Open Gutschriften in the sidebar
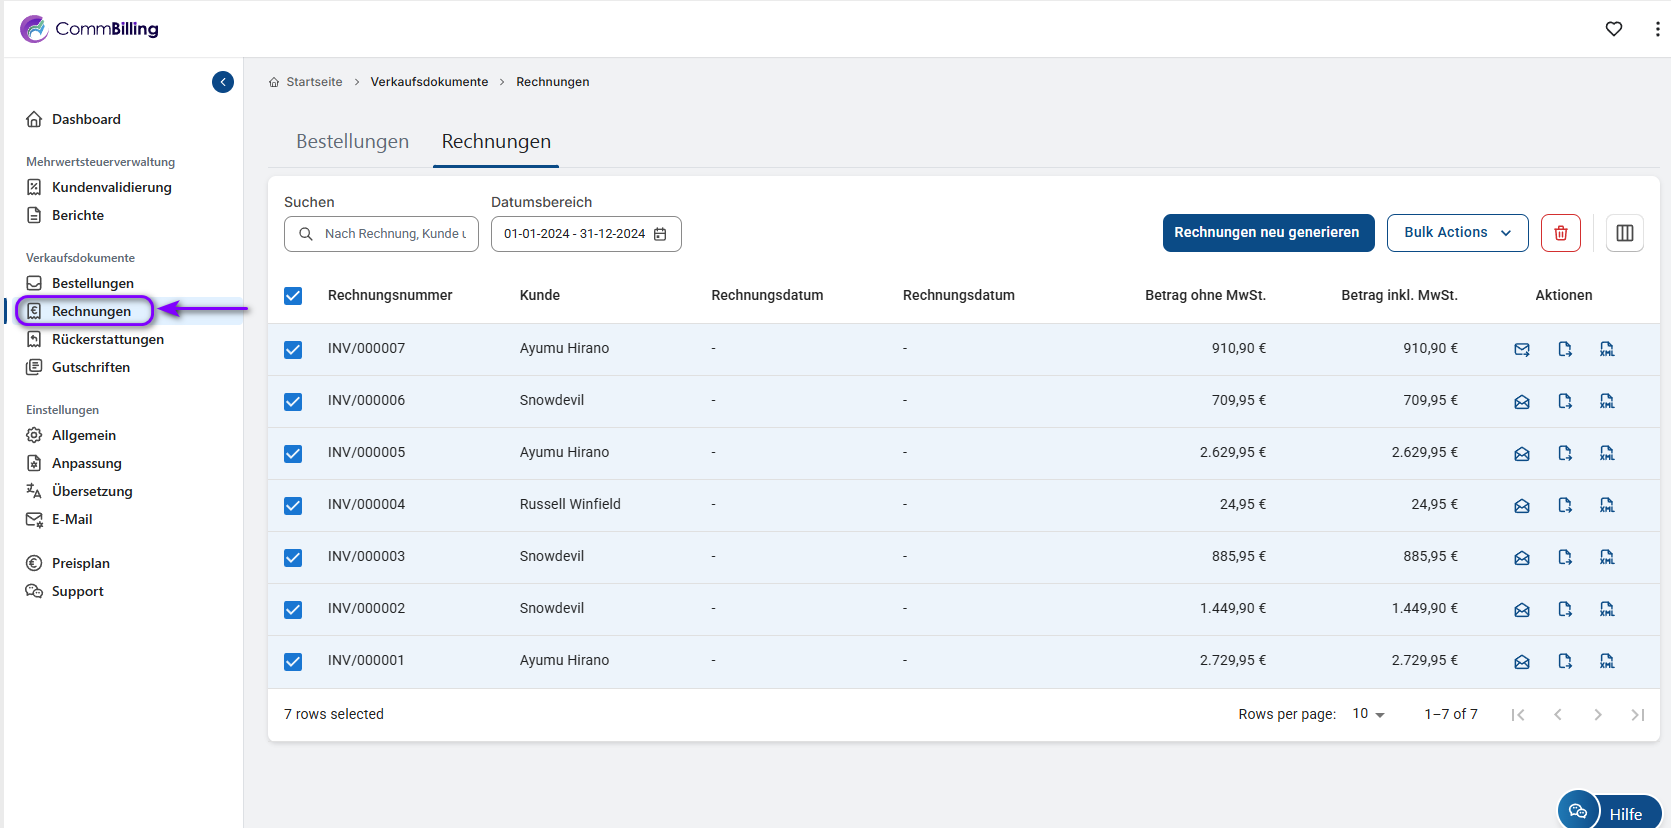Screen dimensions: 1671x828 [90, 367]
